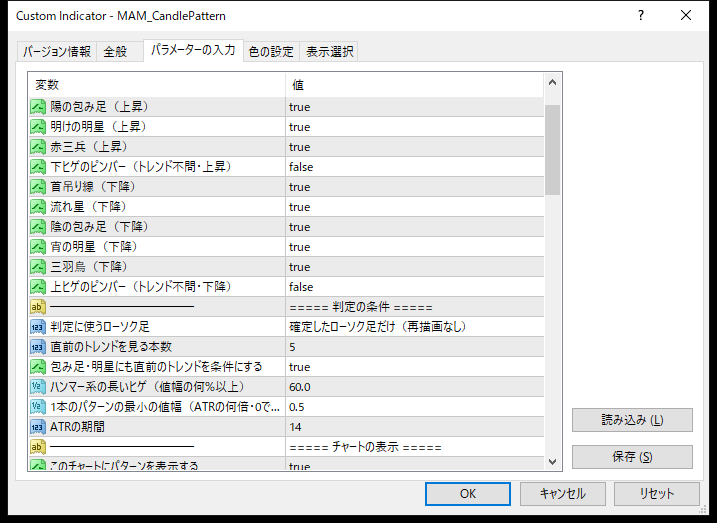Screen dimensions: 717x523
Task: Click the icon beside 下ヒゲのピンバー row
Action: [x=38, y=167]
